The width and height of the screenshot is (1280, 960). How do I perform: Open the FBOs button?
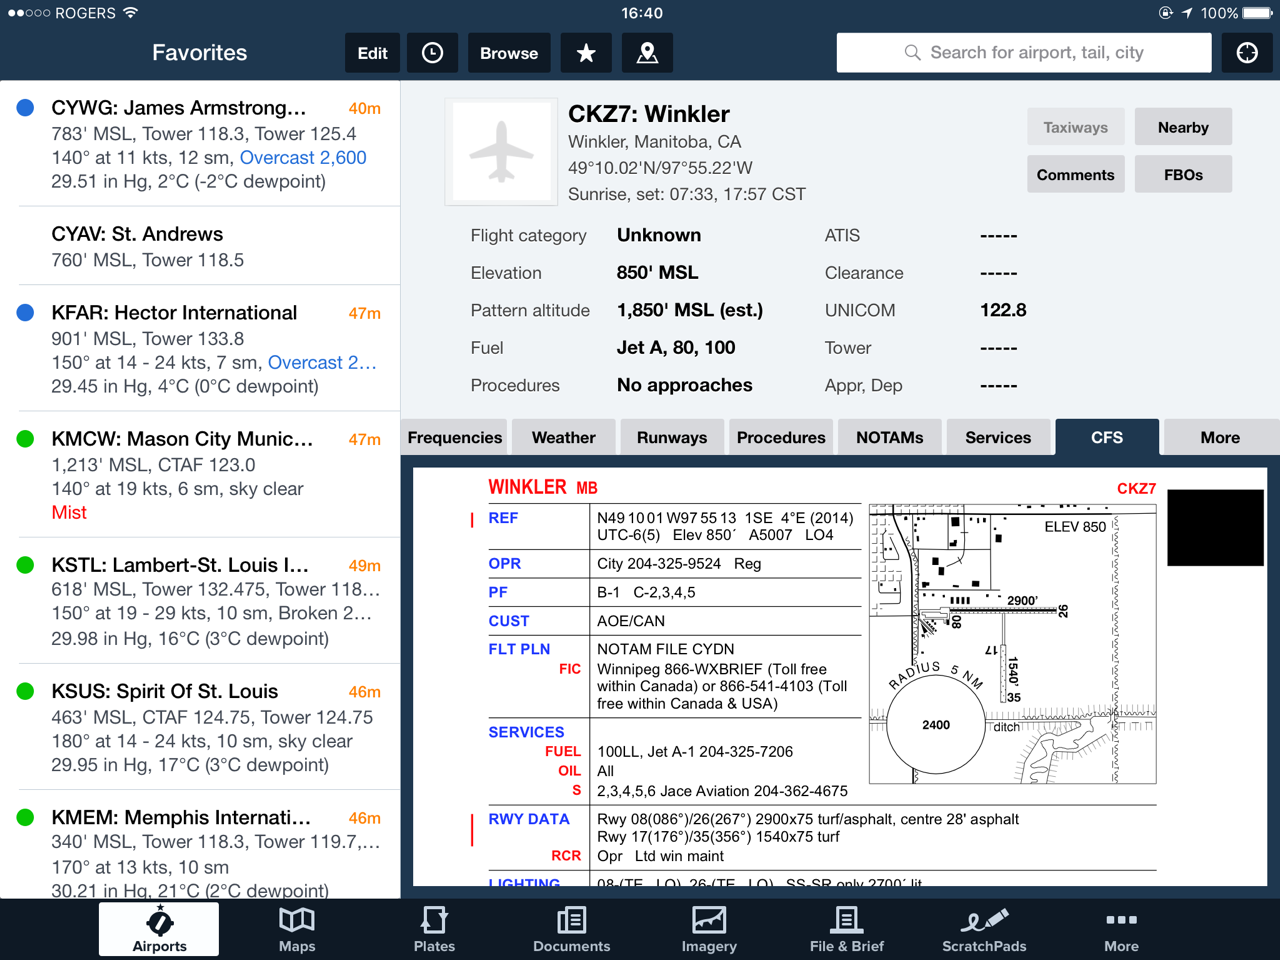1183,175
